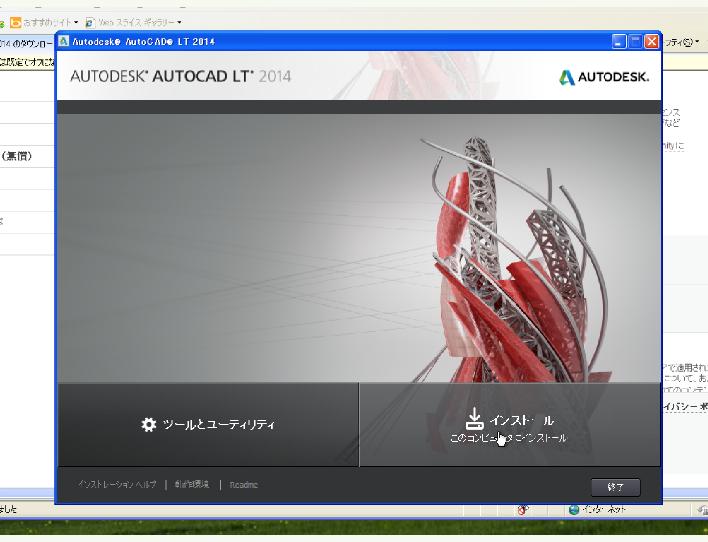
Task: Close the AutoCAD LT 2014 installer window
Action: tap(652, 42)
